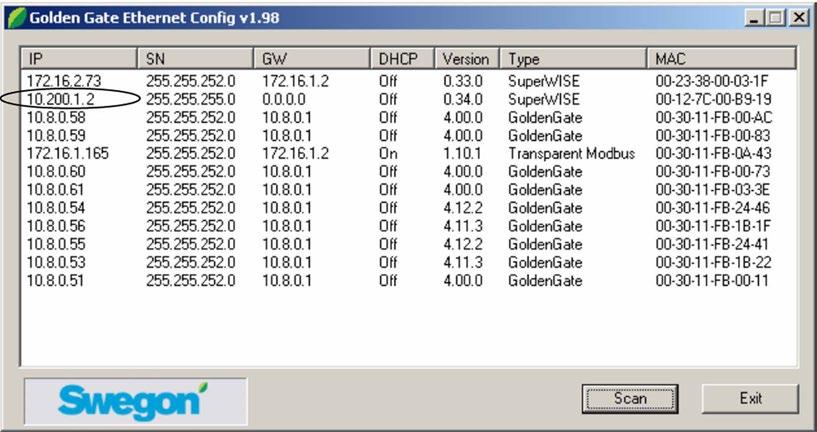Image resolution: width=817 pixels, height=432 pixels.
Task: Select the device at IP 10.8.0.60
Action: coord(409,171)
